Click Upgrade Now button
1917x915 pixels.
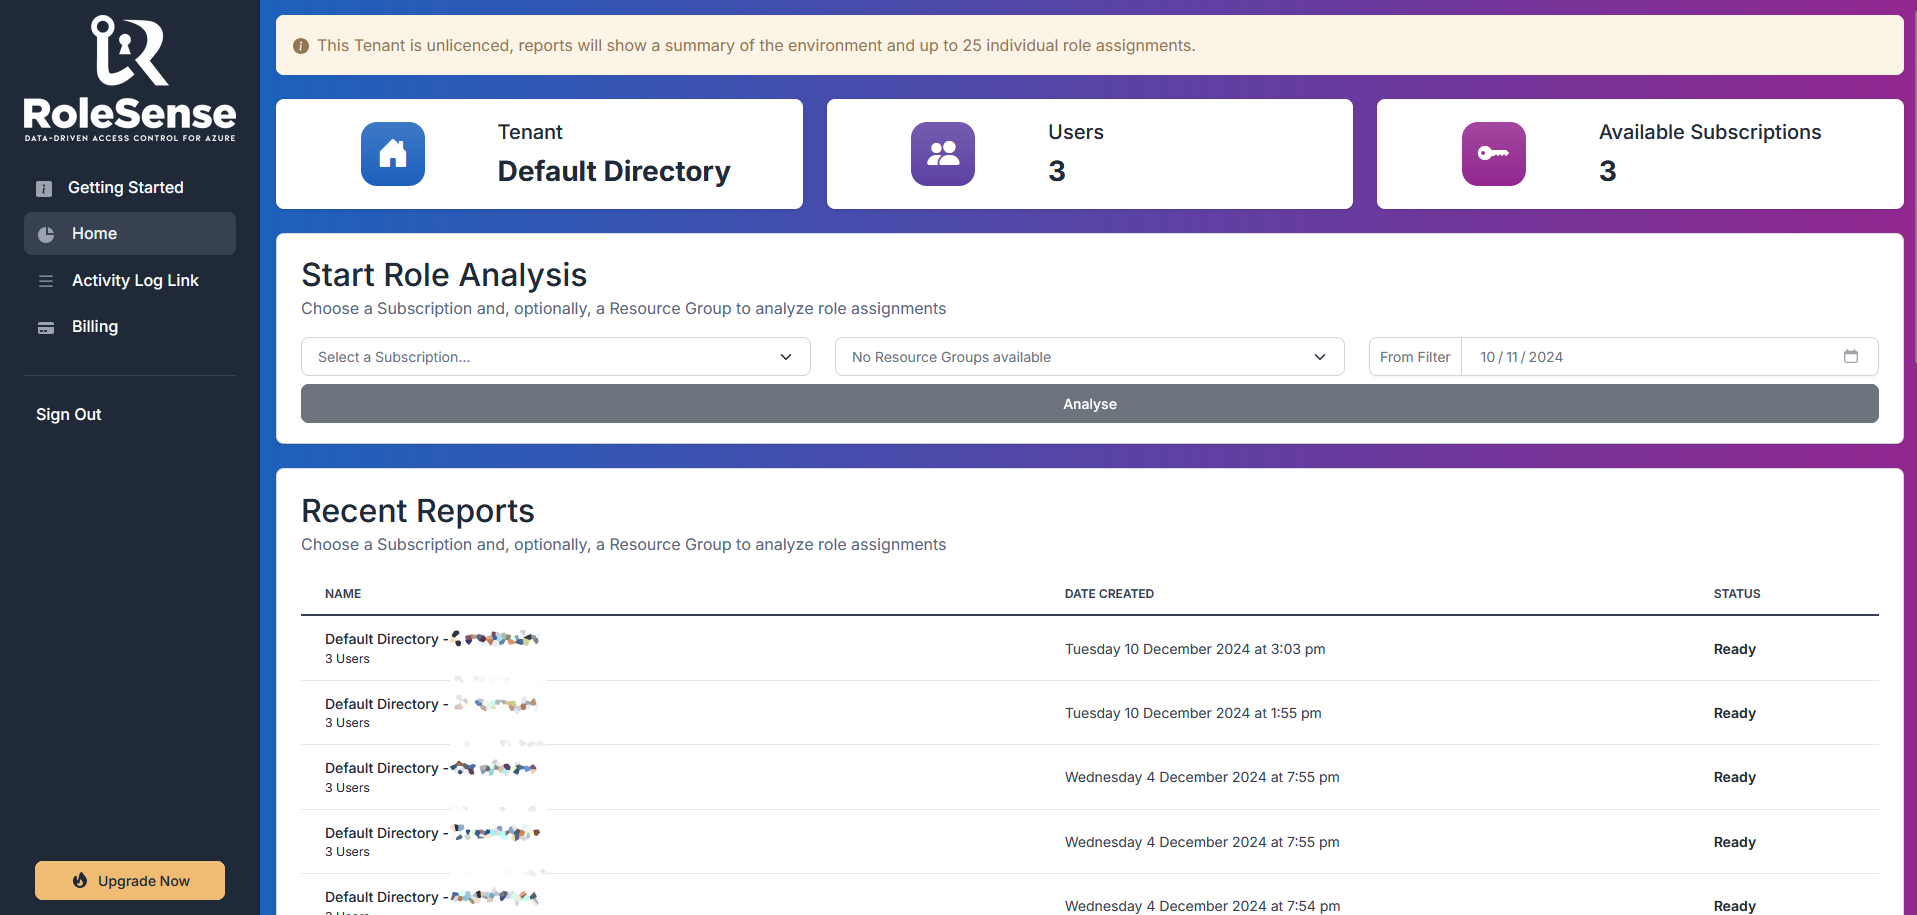[130, 881]
